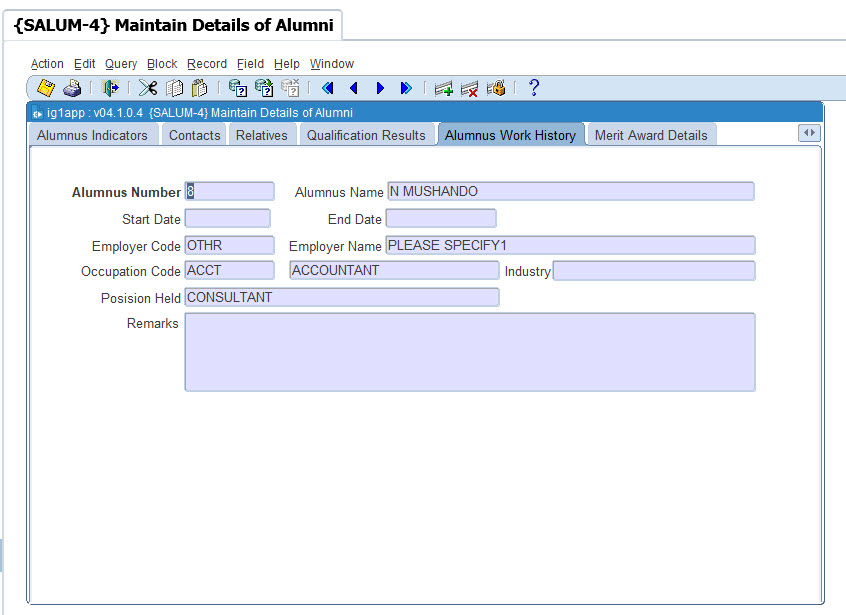The image size is (846, 615).
Task: Click the Delete Record icon
Action: [x=469, y=88]
